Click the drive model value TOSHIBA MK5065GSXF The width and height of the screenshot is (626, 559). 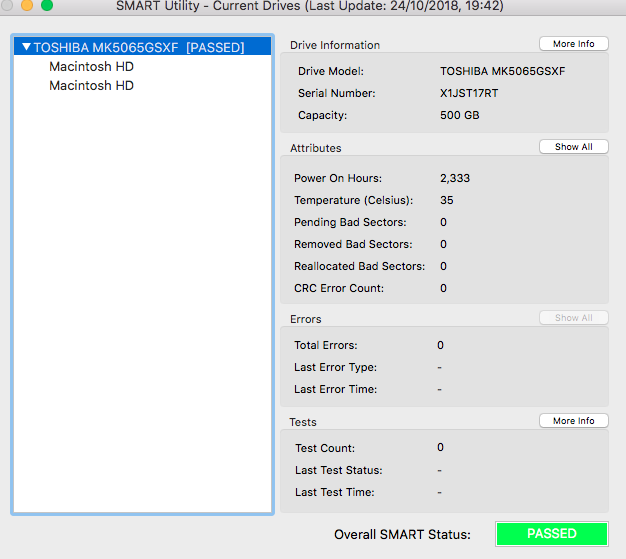click(503, 71)
